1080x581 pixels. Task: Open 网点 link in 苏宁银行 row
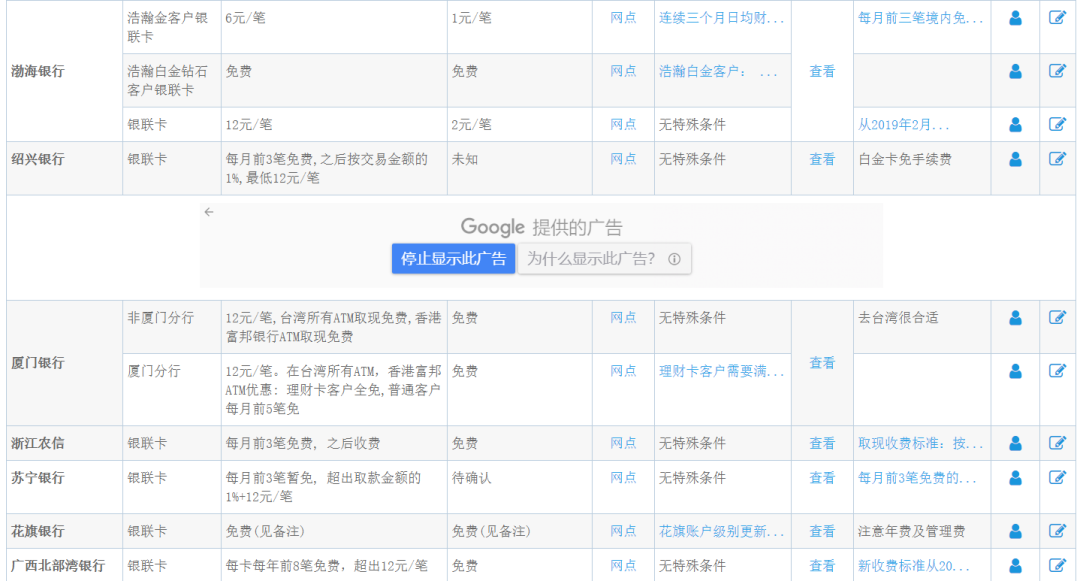coord(623,478)
